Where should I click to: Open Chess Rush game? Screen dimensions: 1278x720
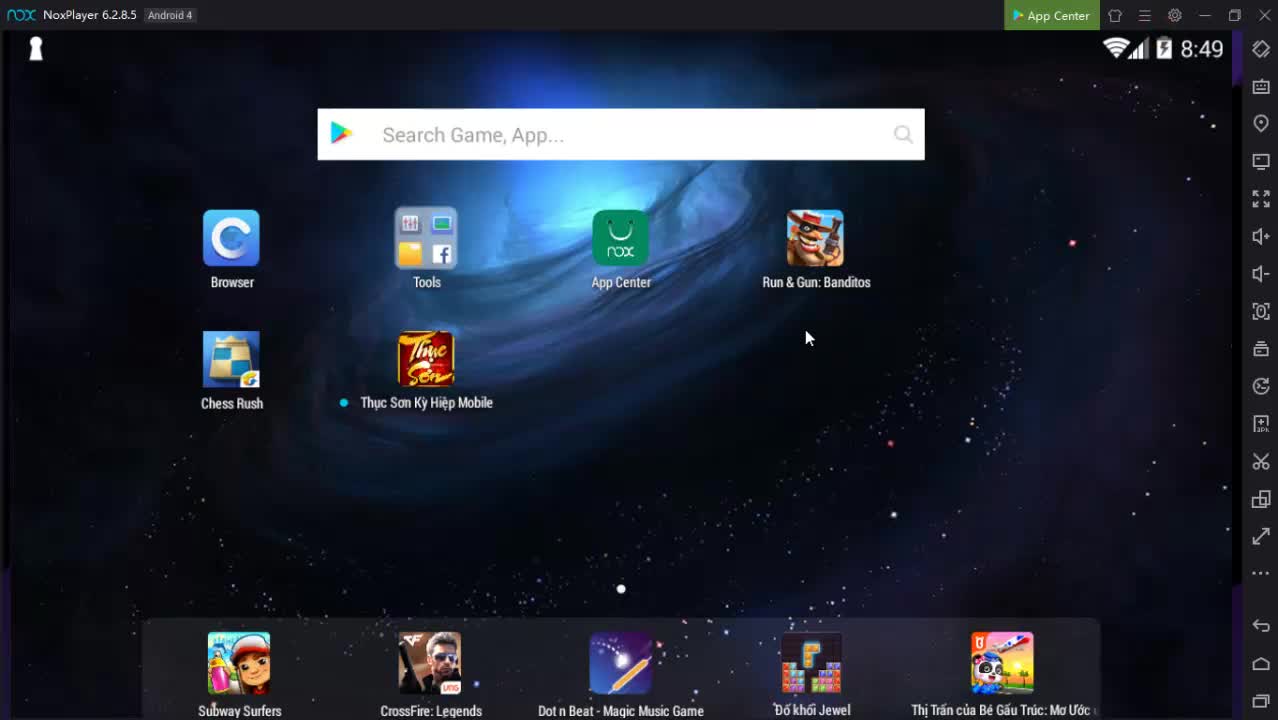[231, 359]
